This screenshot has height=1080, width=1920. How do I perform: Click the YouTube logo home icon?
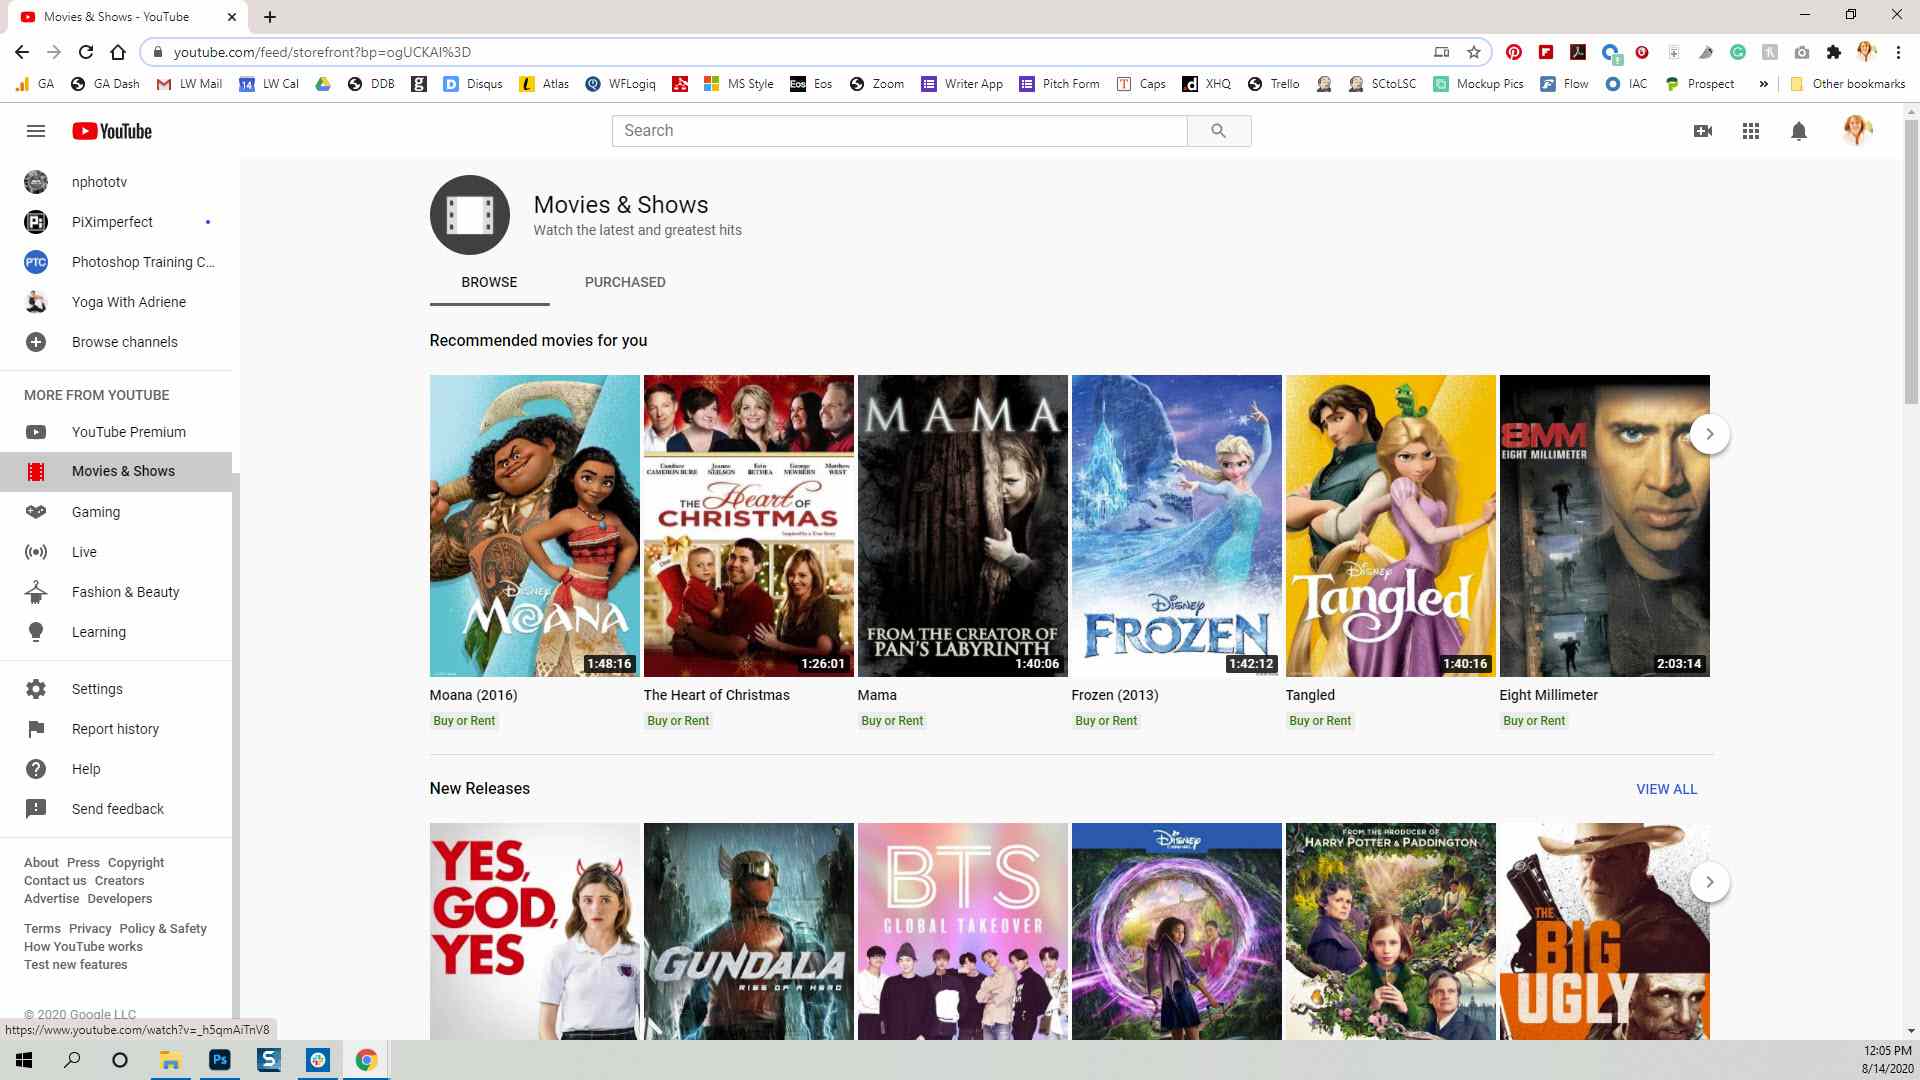click(112, 131)
